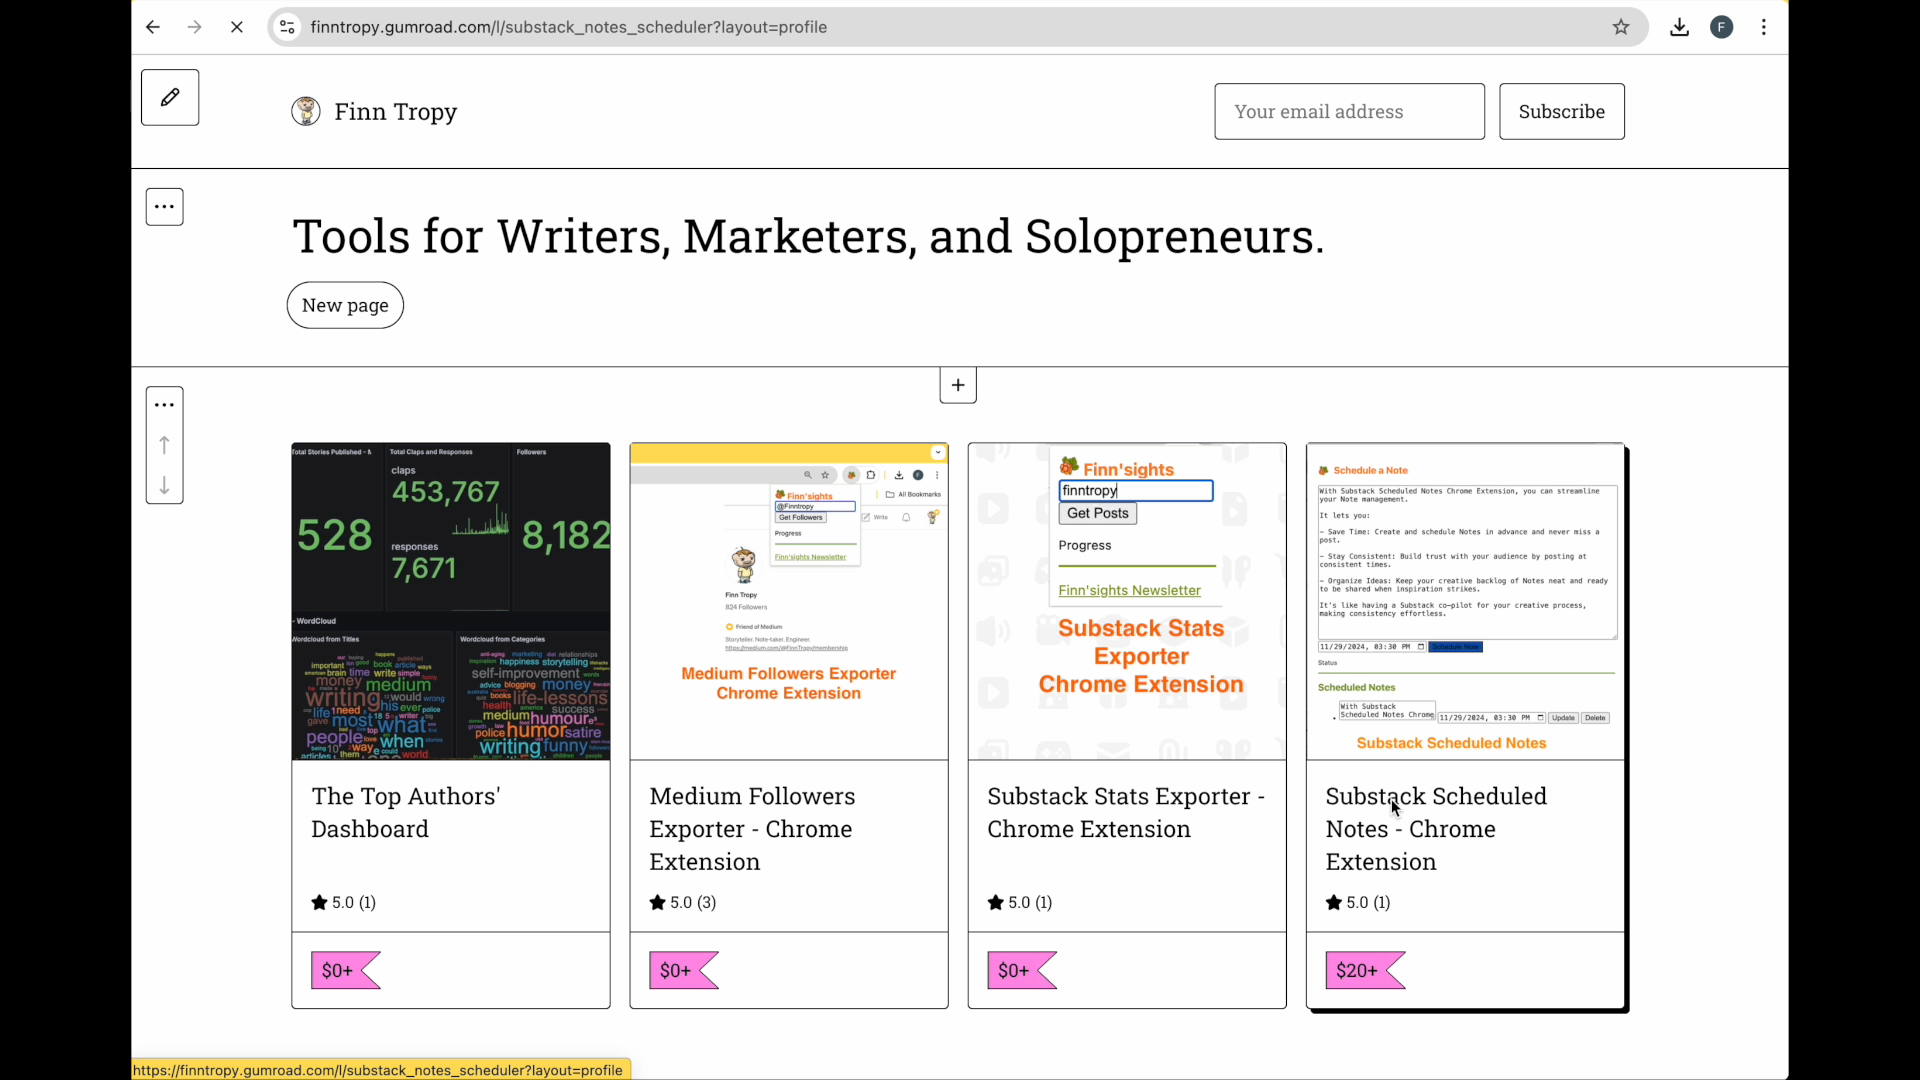Image resolution: width=1920 pixels, height=1080 pixels.
Task: Open Chrome profile avatar F
Action: (1721, 27)
